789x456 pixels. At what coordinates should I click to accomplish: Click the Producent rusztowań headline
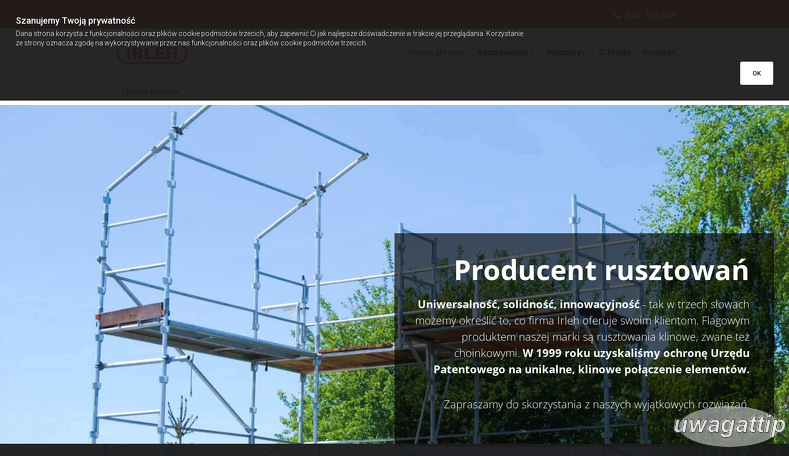[601, 270]
